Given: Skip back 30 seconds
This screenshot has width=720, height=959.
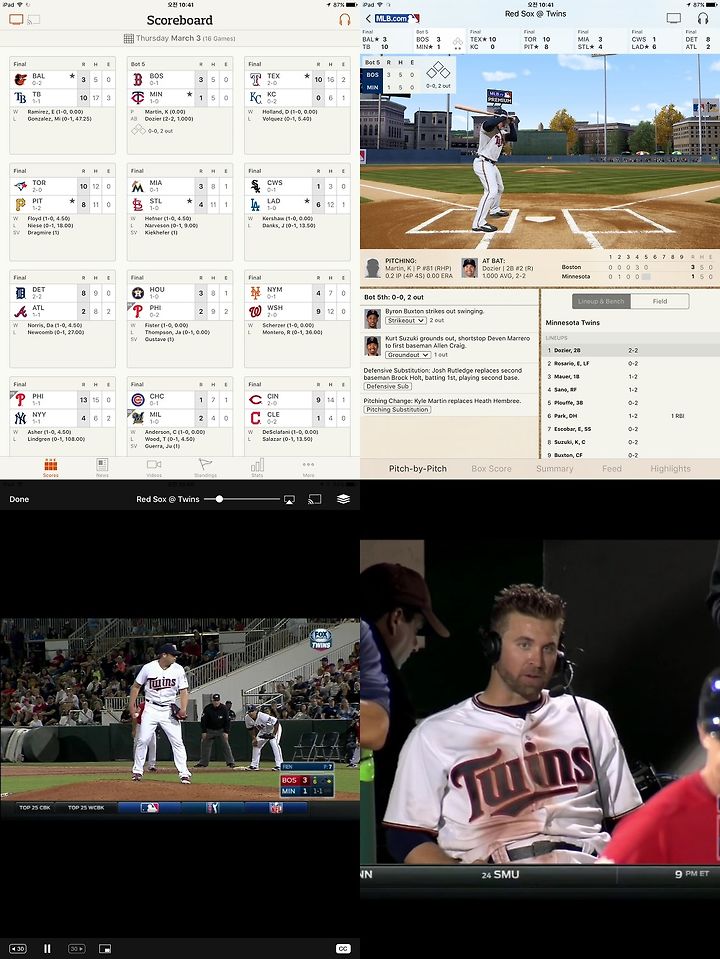Looking at the screenshot, I should point(18,949).
